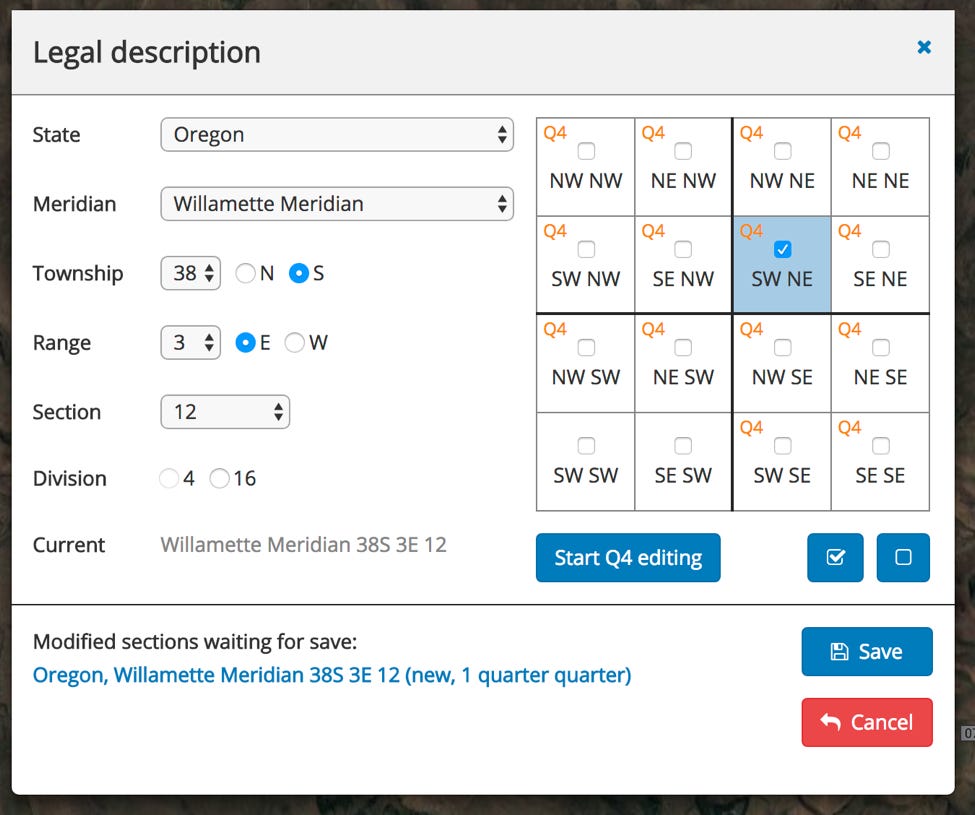Check the NW NE quarter checkbox

[x=782, y=151]
